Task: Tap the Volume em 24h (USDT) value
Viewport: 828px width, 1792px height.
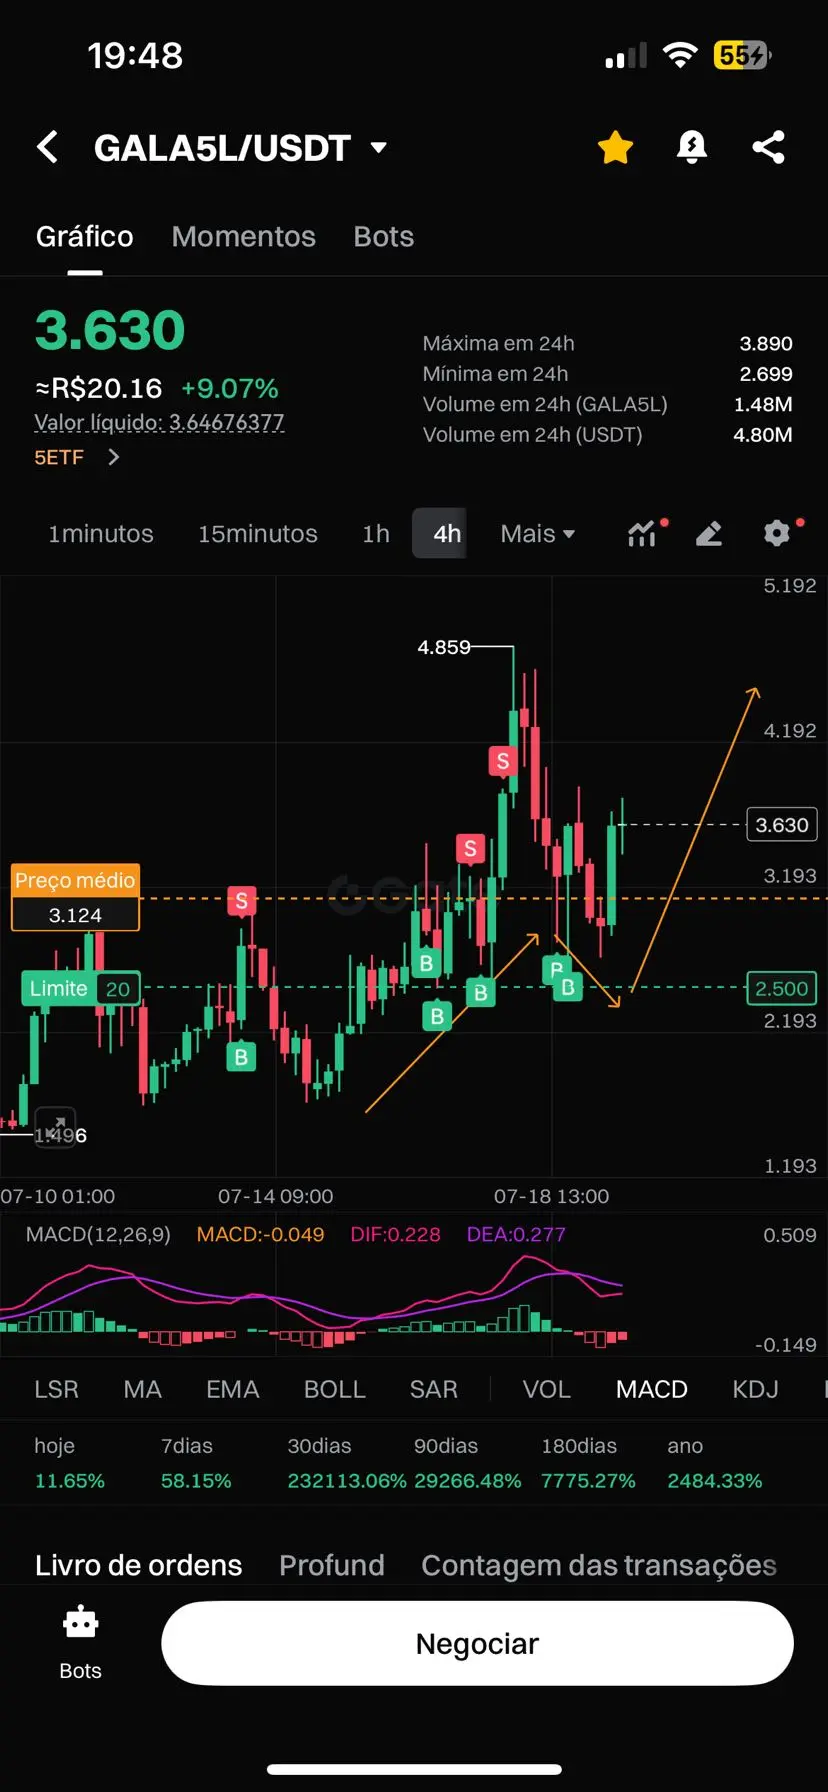Action: 763,435
